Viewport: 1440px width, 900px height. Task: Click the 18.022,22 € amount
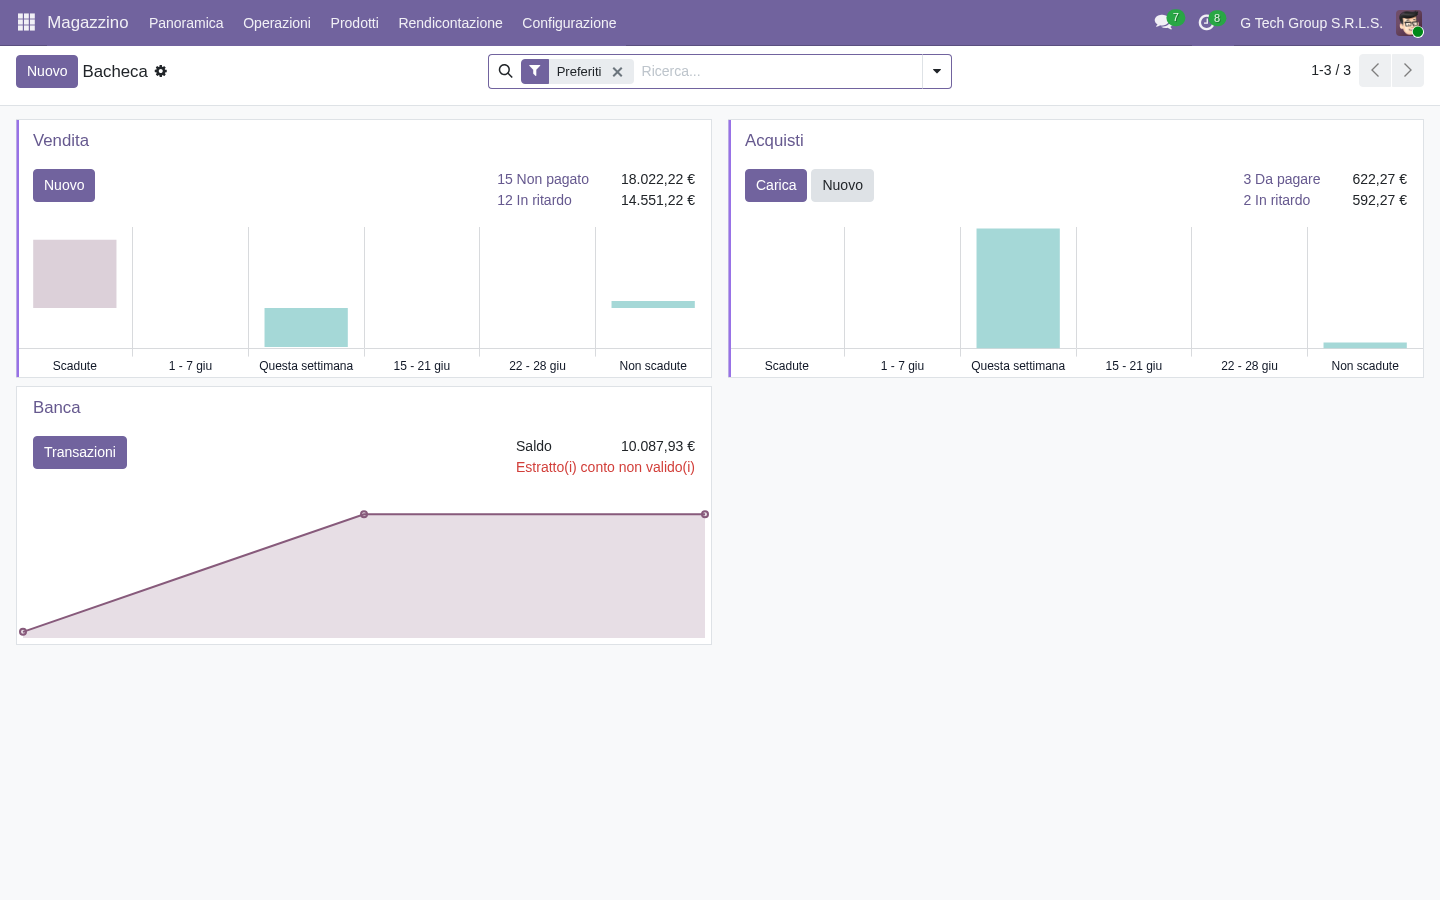658,179
